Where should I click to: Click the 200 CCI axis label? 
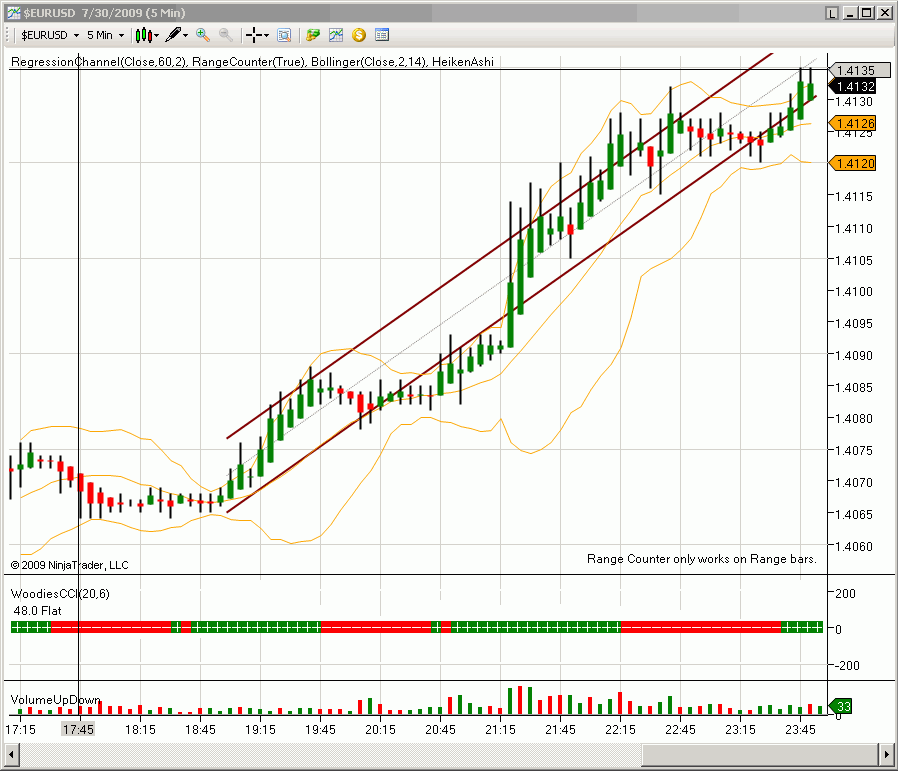tap(845, 593)
